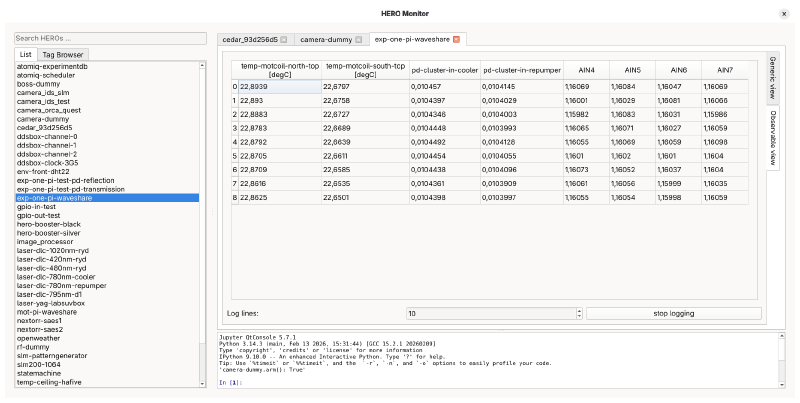
Task: Select camera-dummy in the HERO list
Action: pyautogui.click(x=107, y=119)
